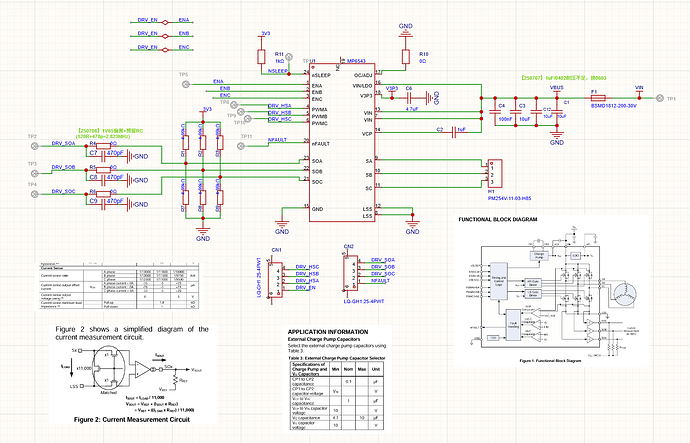Click resistor R11 1kΩ symbol
690x443 pixels.
(x=261, y=57)
